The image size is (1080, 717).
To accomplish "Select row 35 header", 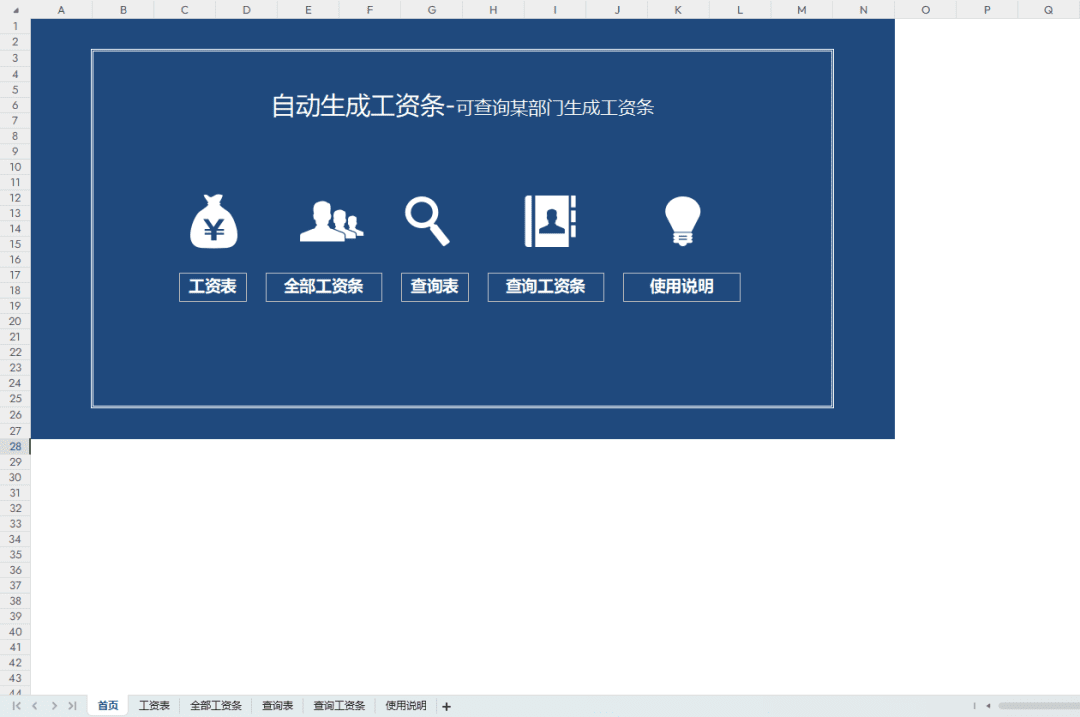I will coord(15,554).
